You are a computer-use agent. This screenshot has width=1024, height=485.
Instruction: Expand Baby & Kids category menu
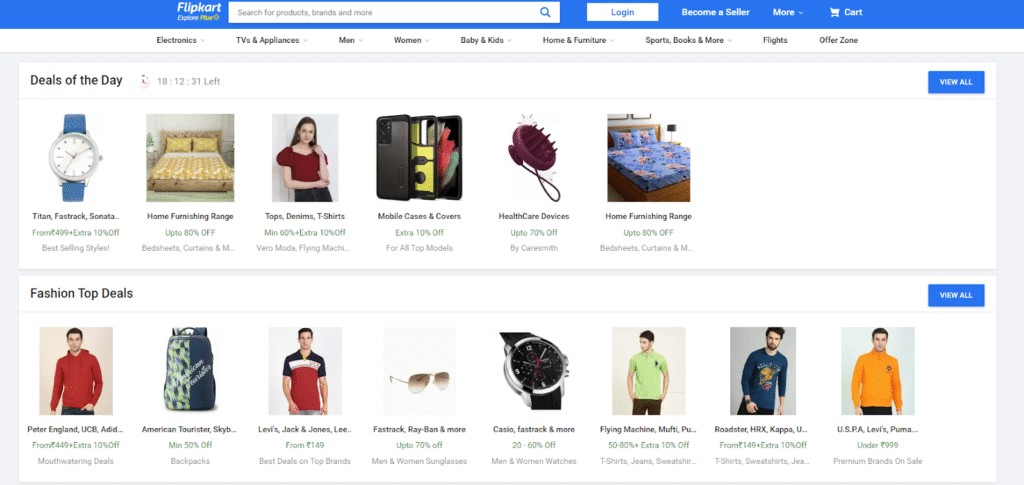pos(486,40)
